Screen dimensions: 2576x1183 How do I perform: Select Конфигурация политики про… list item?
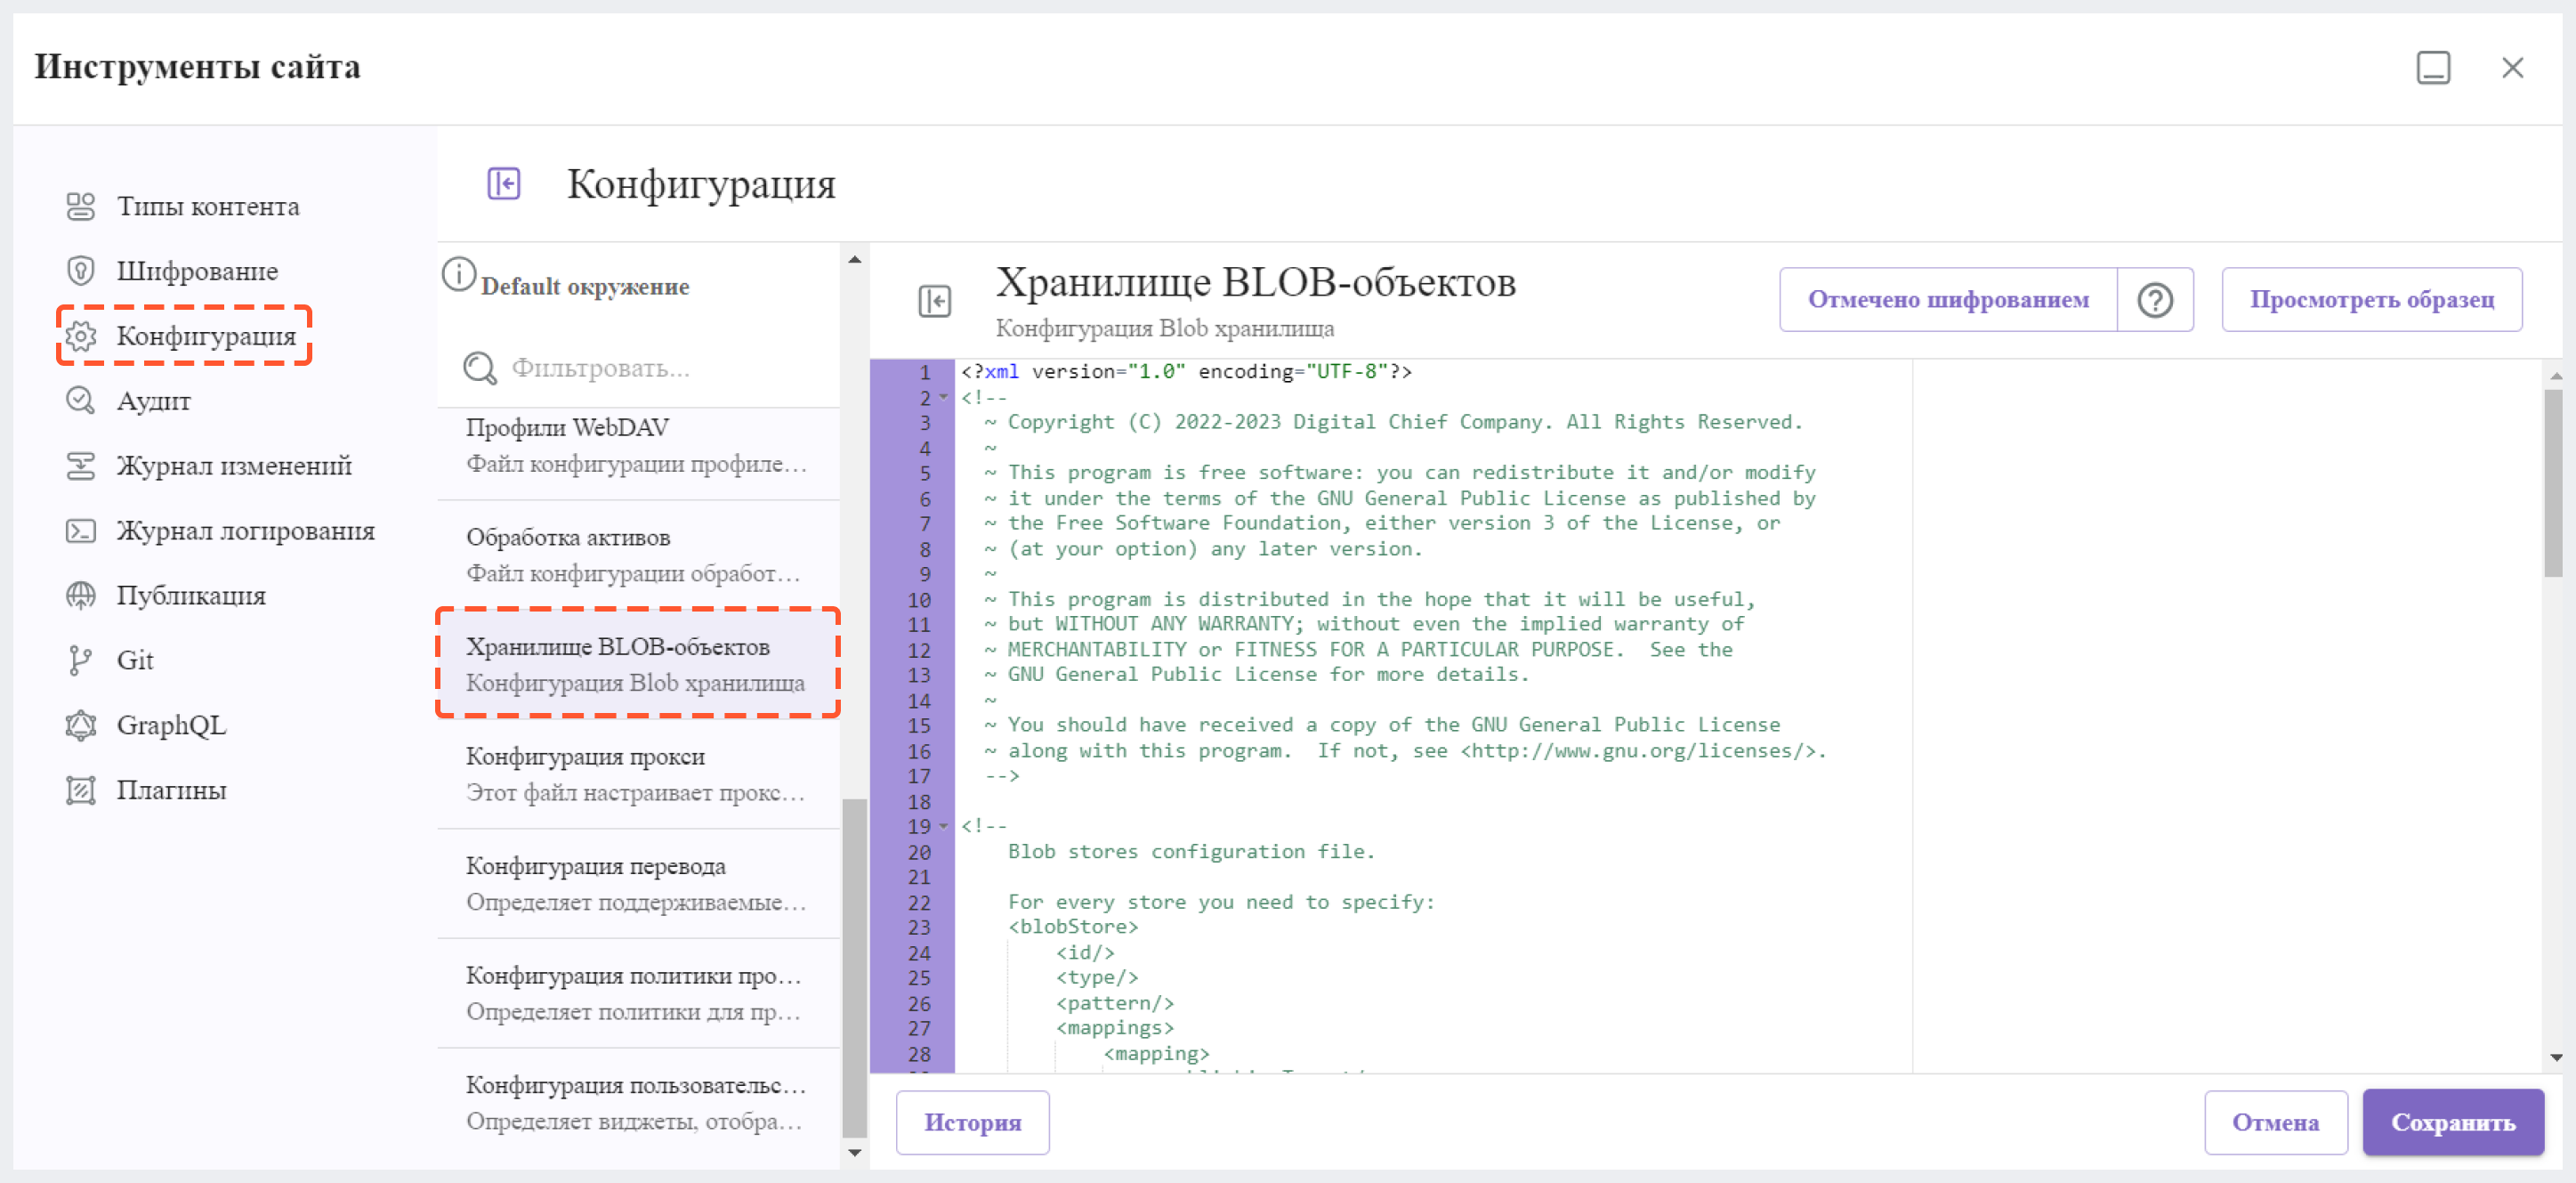point(638,994)
